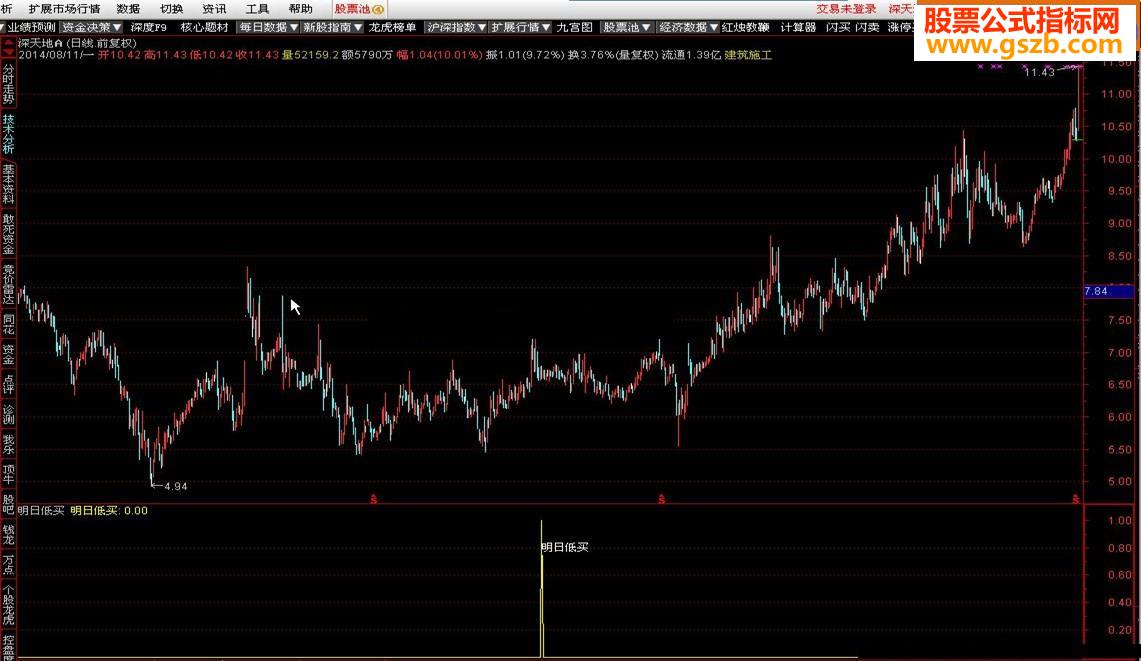
Task: Open the 工具 menu
Action: pos(257,9)
